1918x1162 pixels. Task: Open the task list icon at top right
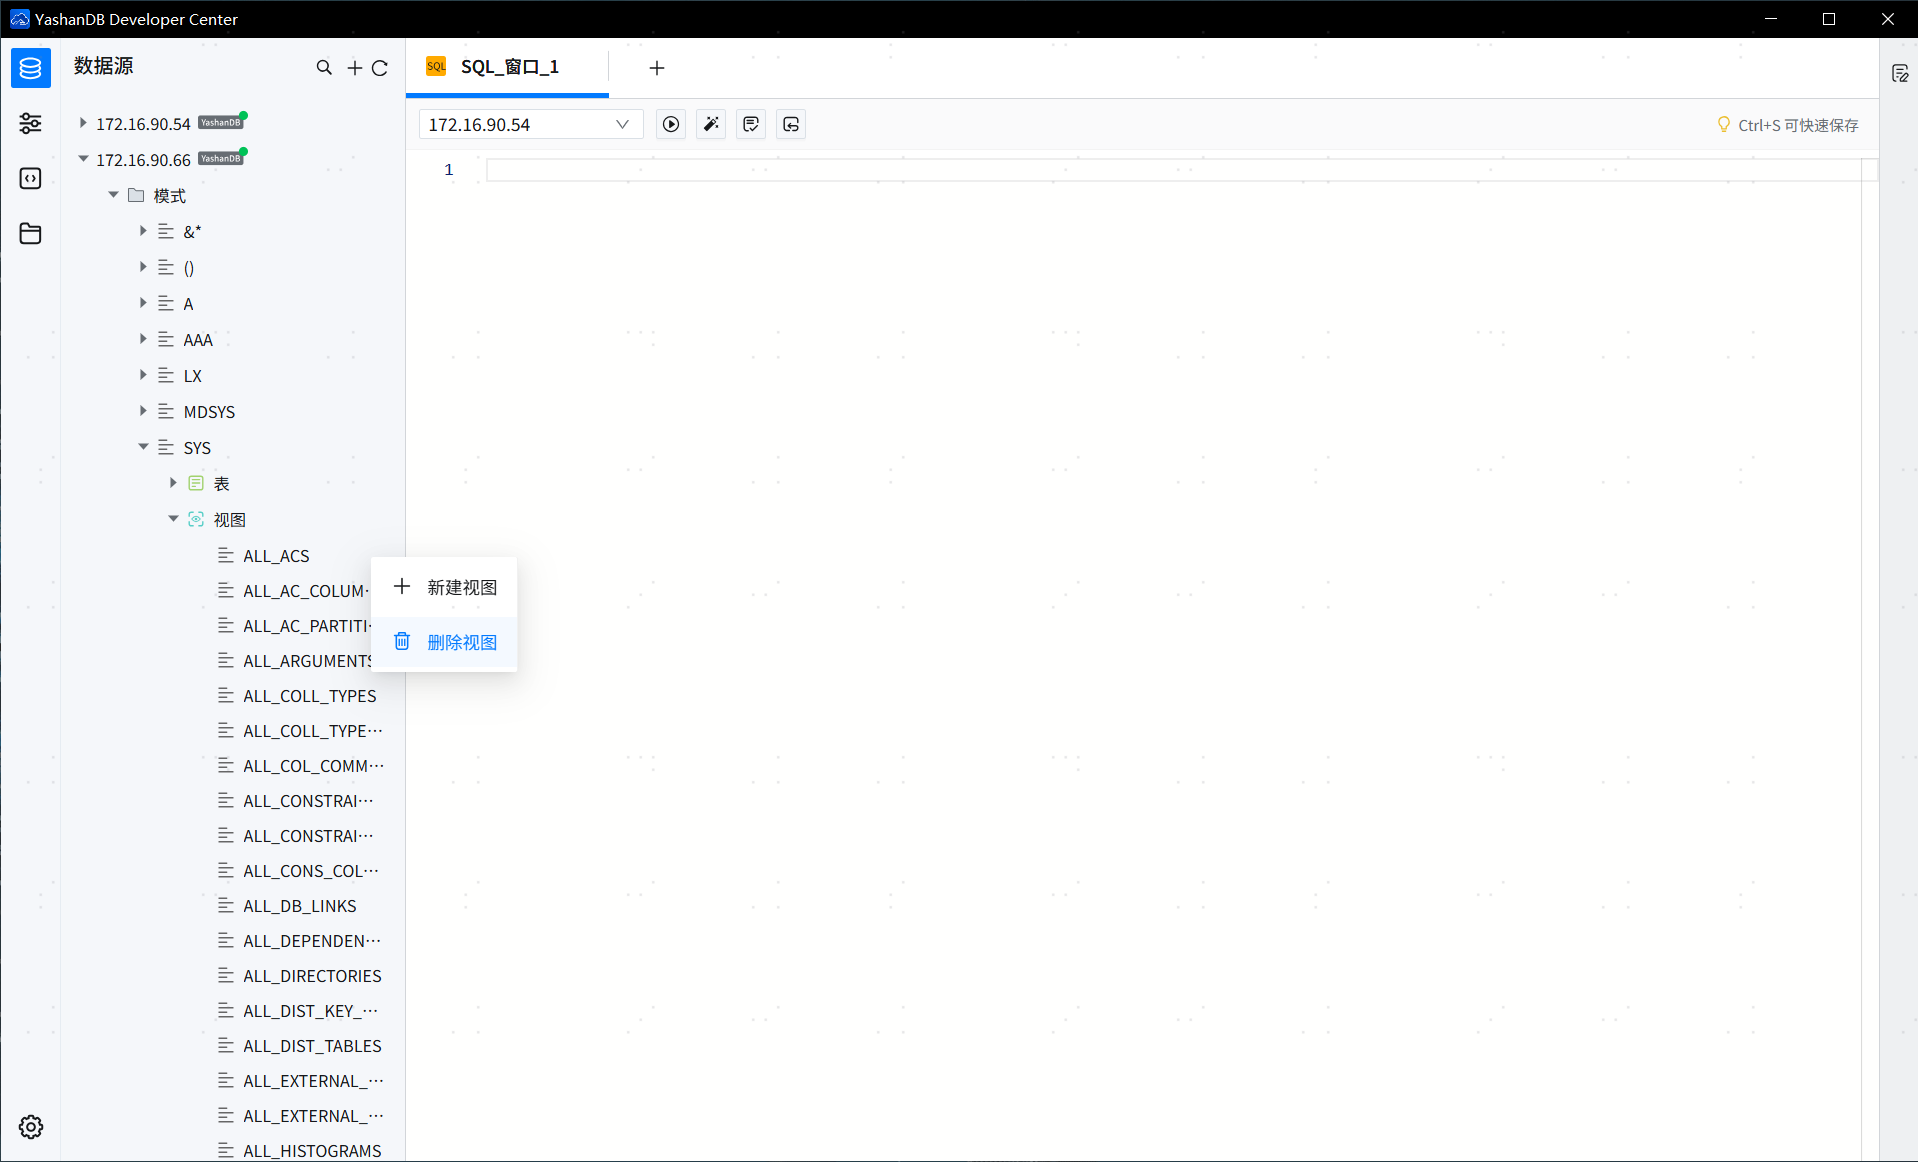pos(1901,72)
